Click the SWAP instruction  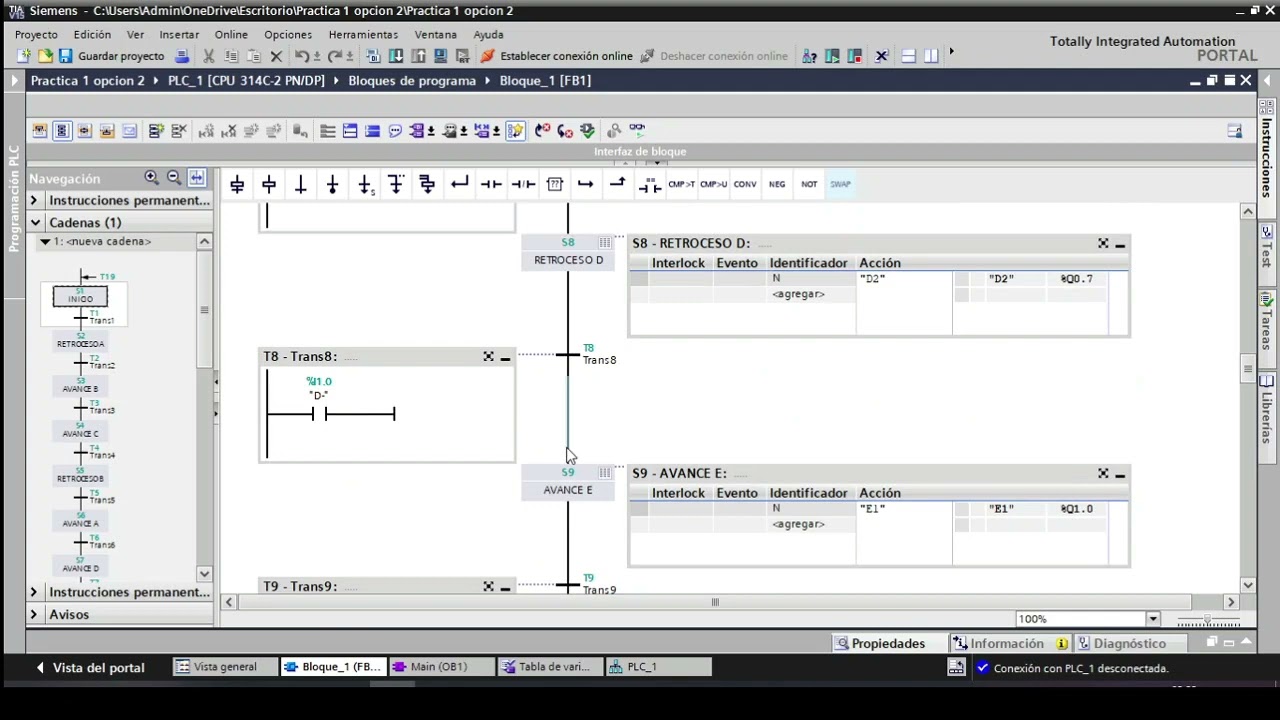[840, 184]
